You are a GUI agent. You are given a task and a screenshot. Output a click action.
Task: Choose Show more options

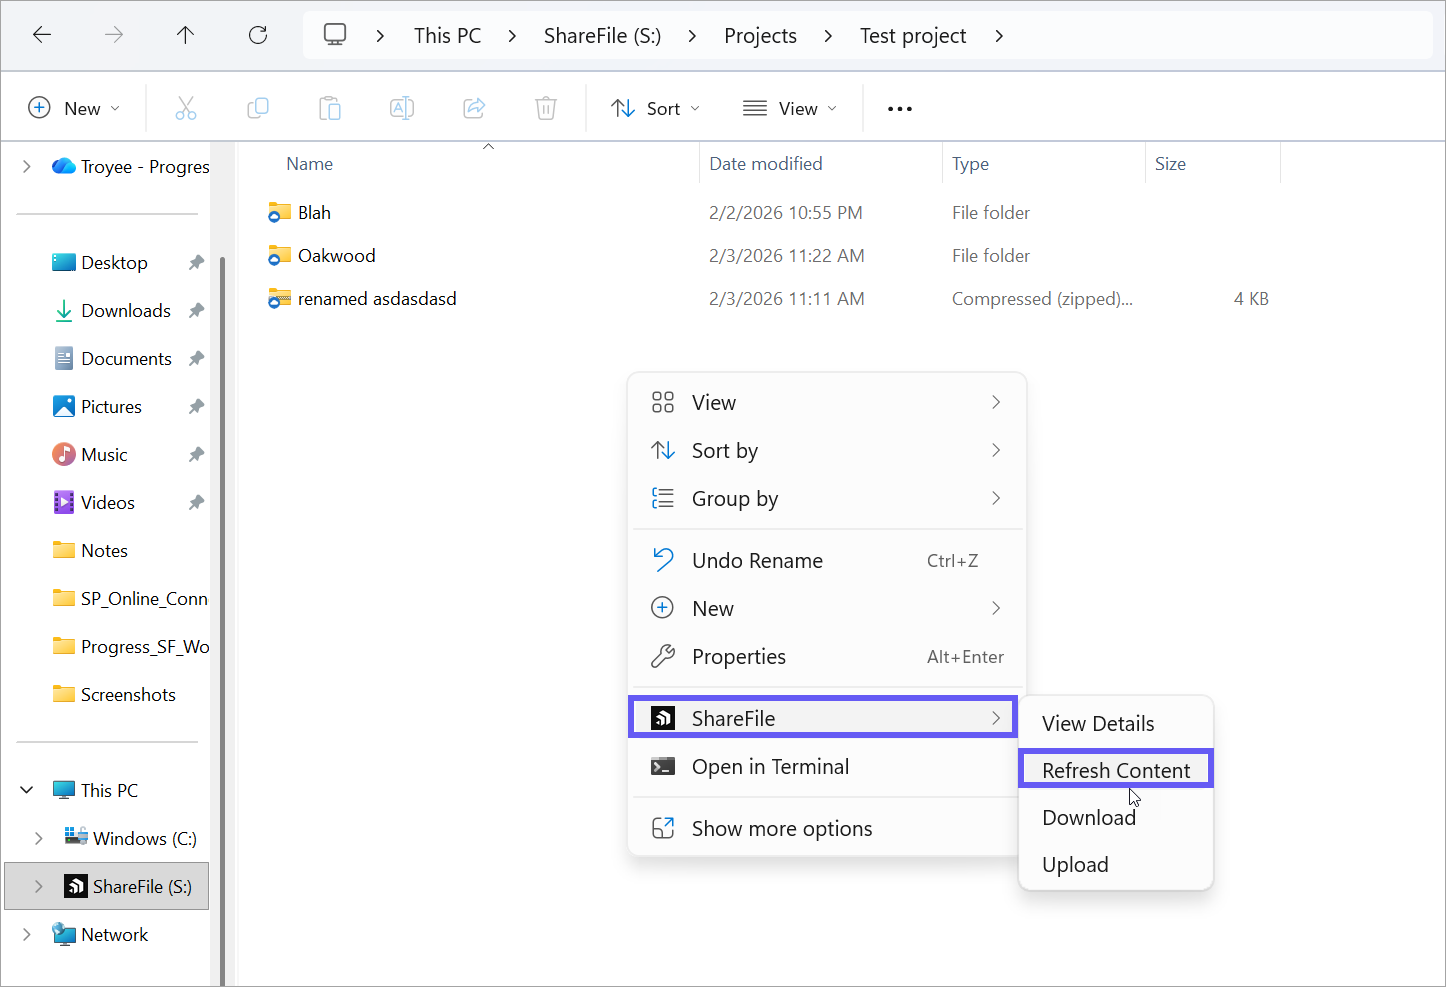coord(826,829)
